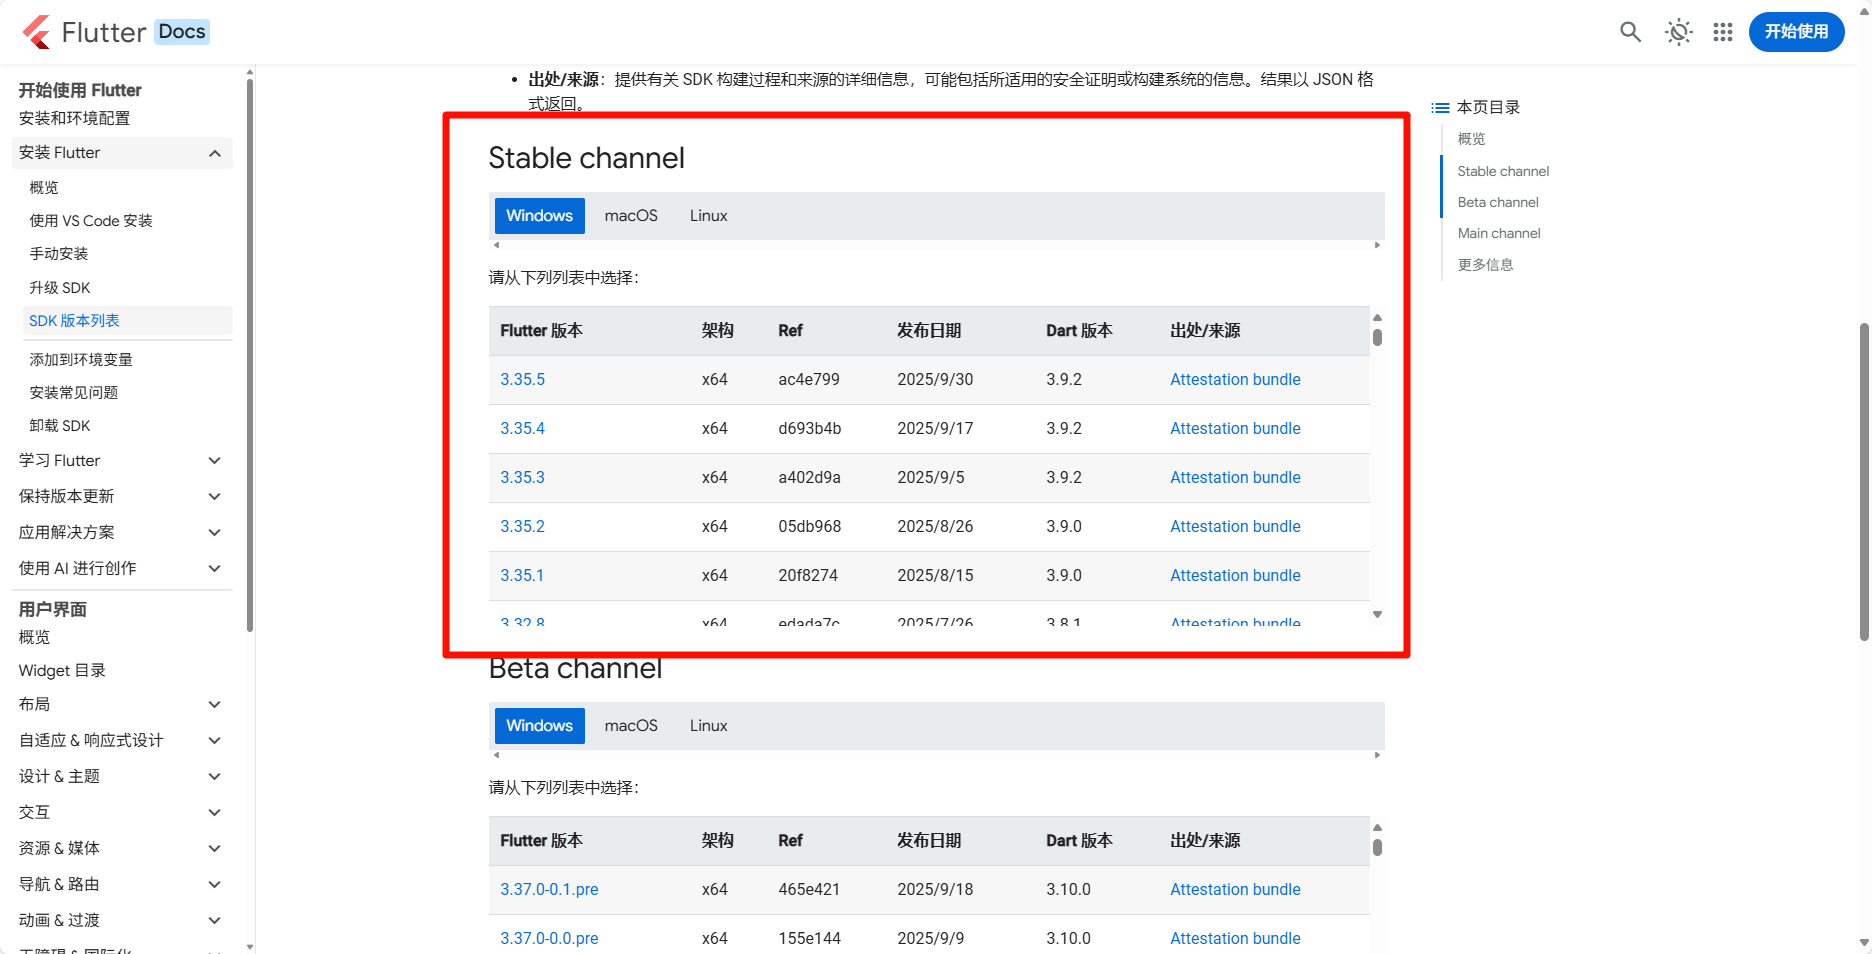This screenshot has height=954, width=1872.
Task: Open the search magnifier icon
Action: 1630,32
